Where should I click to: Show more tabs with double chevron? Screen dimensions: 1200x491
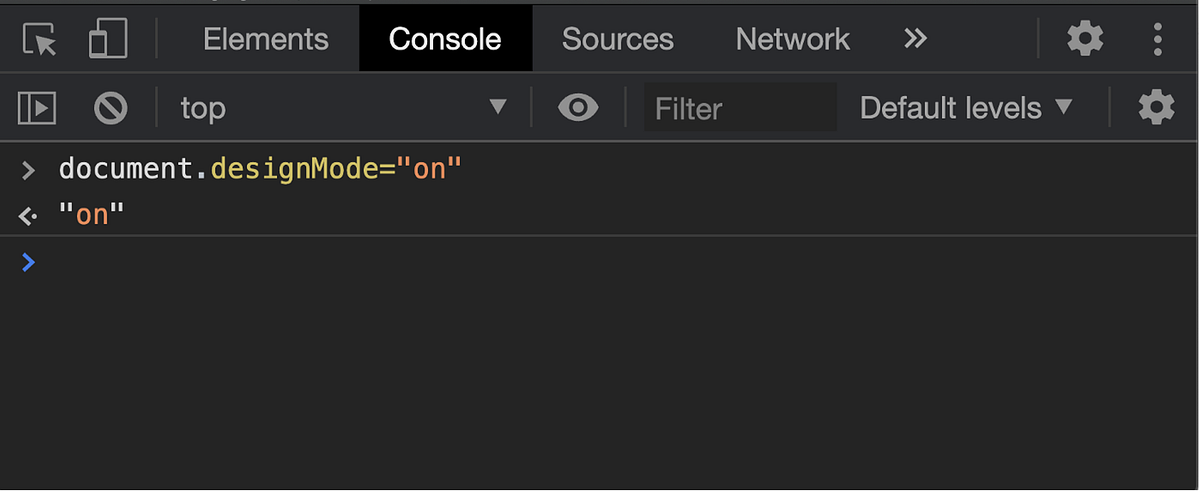(x=915, y=39)
